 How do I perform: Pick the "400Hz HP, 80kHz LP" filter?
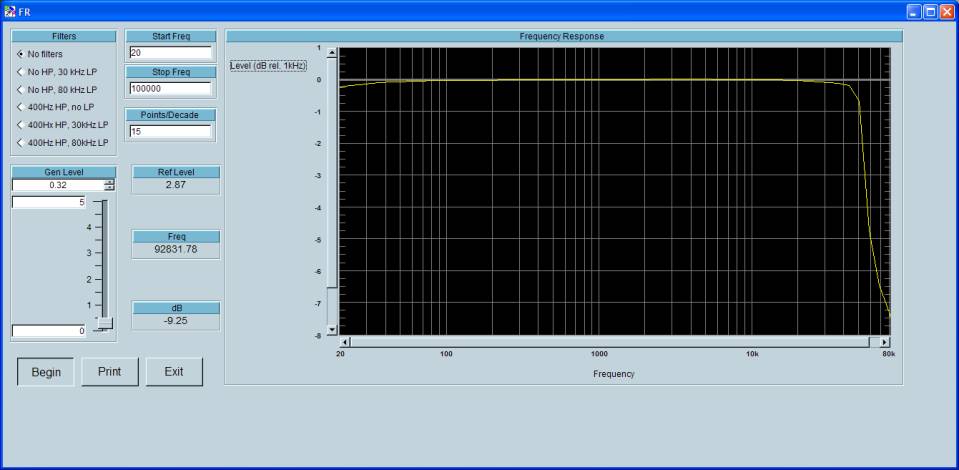20,142
